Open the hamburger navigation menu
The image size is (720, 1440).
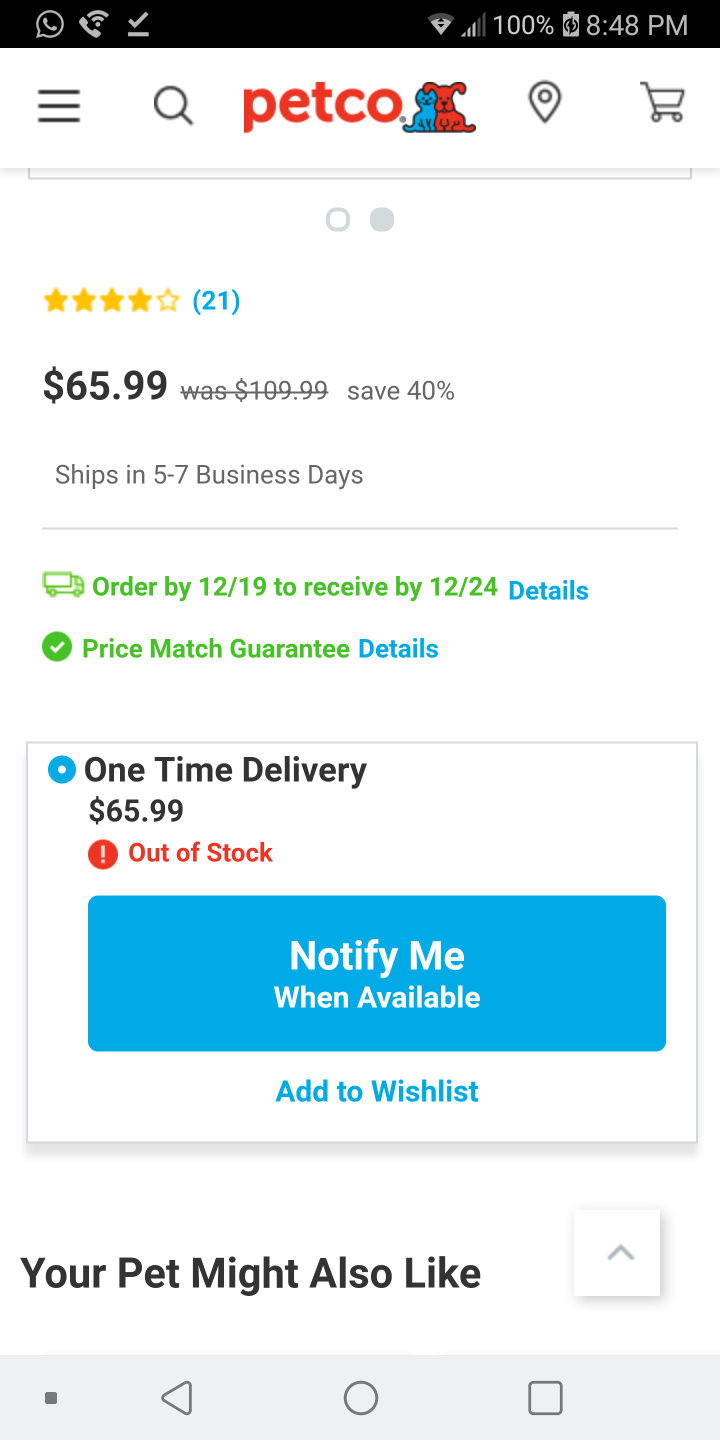coord(59,105)
